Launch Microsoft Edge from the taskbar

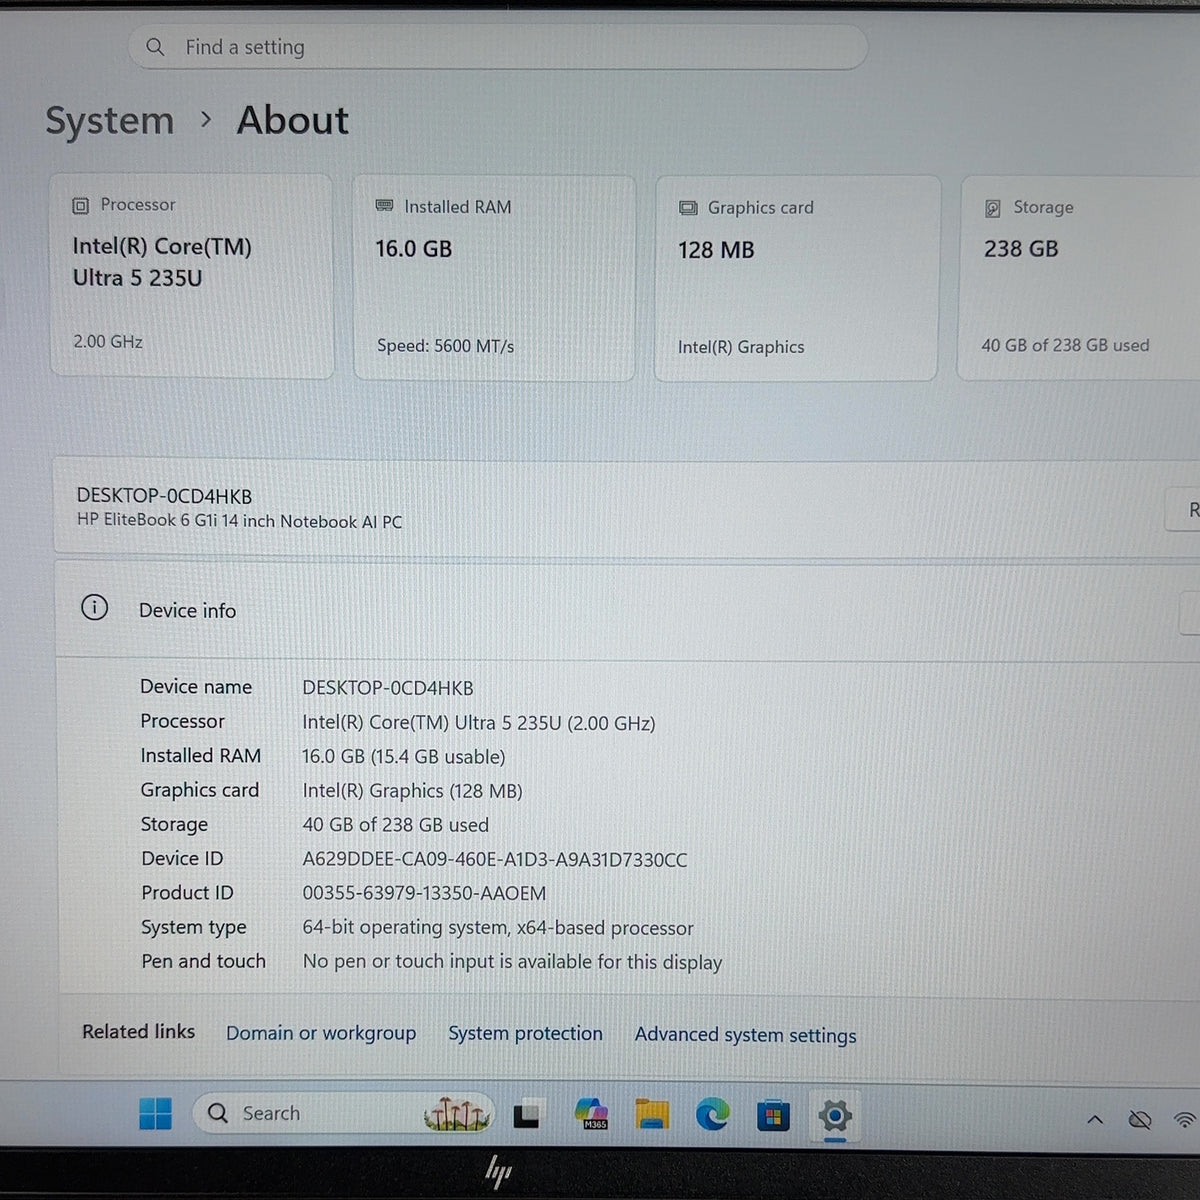tap(712, 1114)
